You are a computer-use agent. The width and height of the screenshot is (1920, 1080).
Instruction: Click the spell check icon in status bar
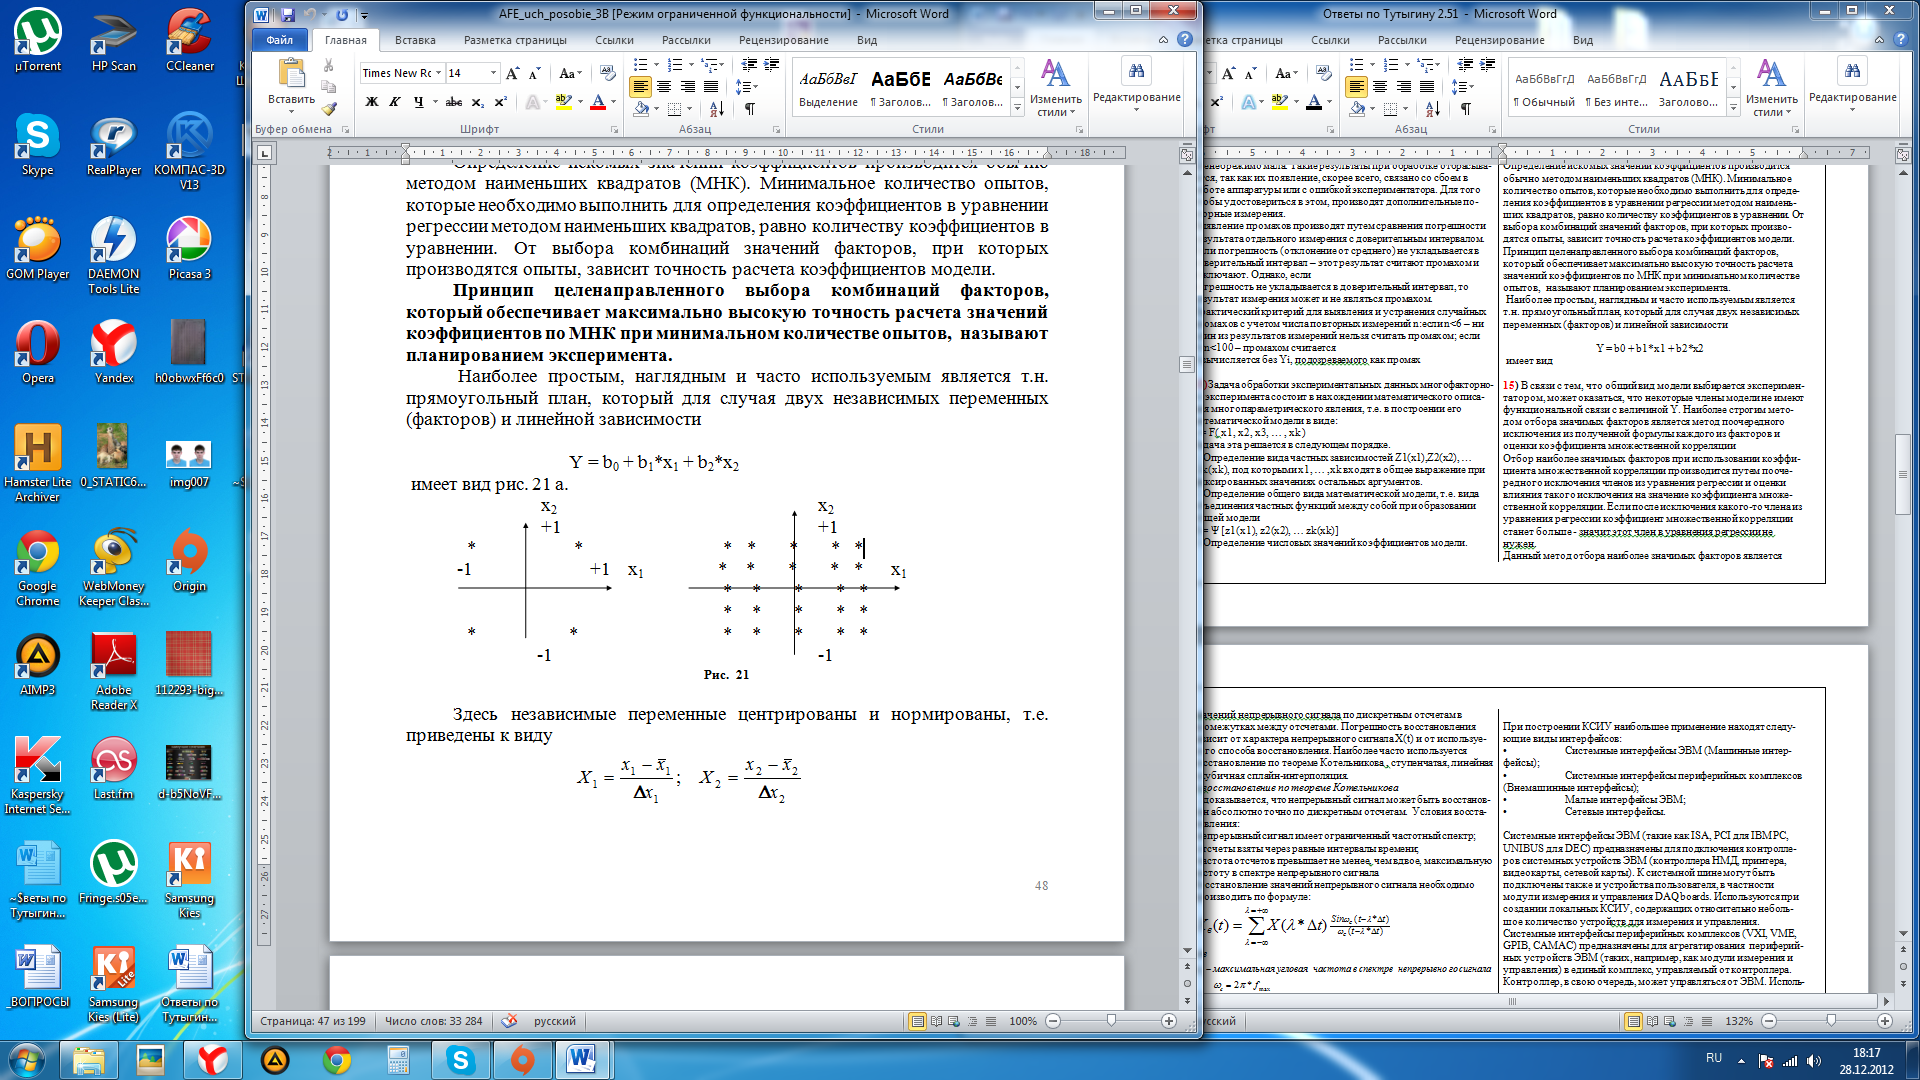pos(509,1021)
